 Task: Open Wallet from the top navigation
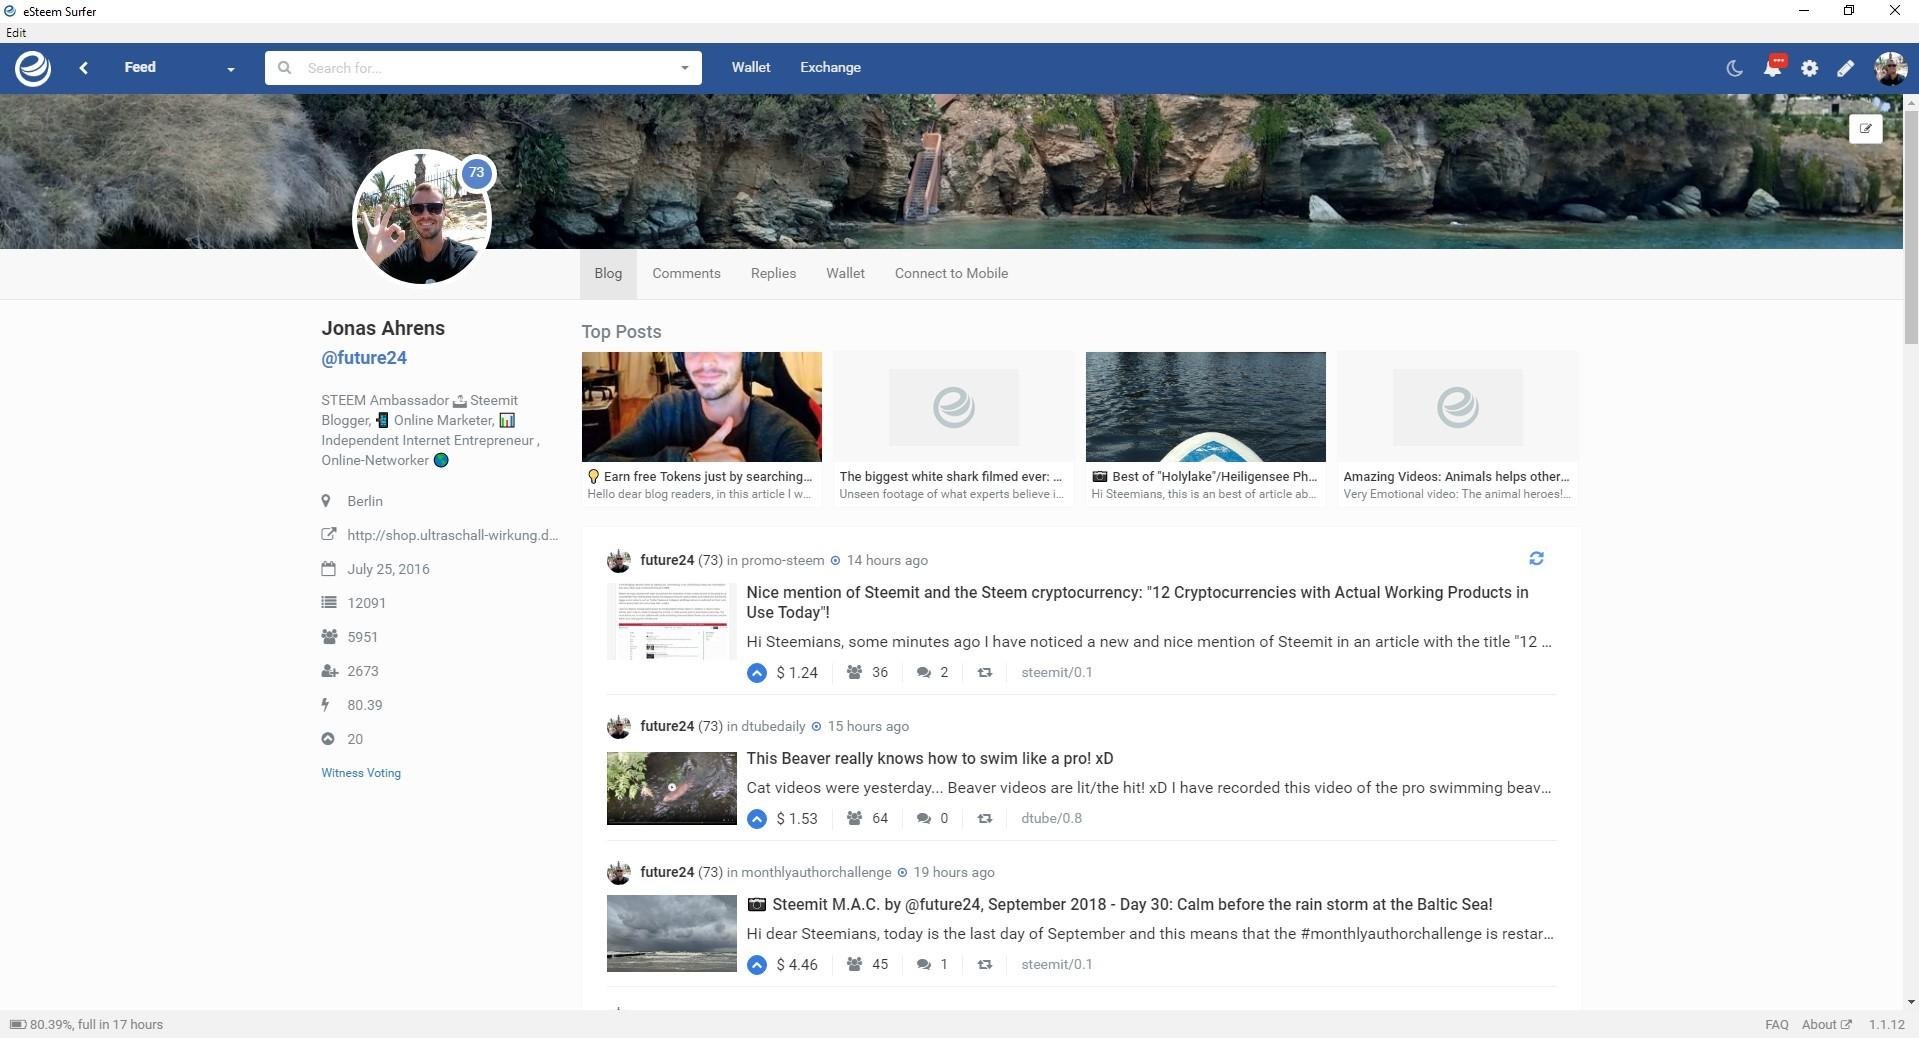(750, 67)
